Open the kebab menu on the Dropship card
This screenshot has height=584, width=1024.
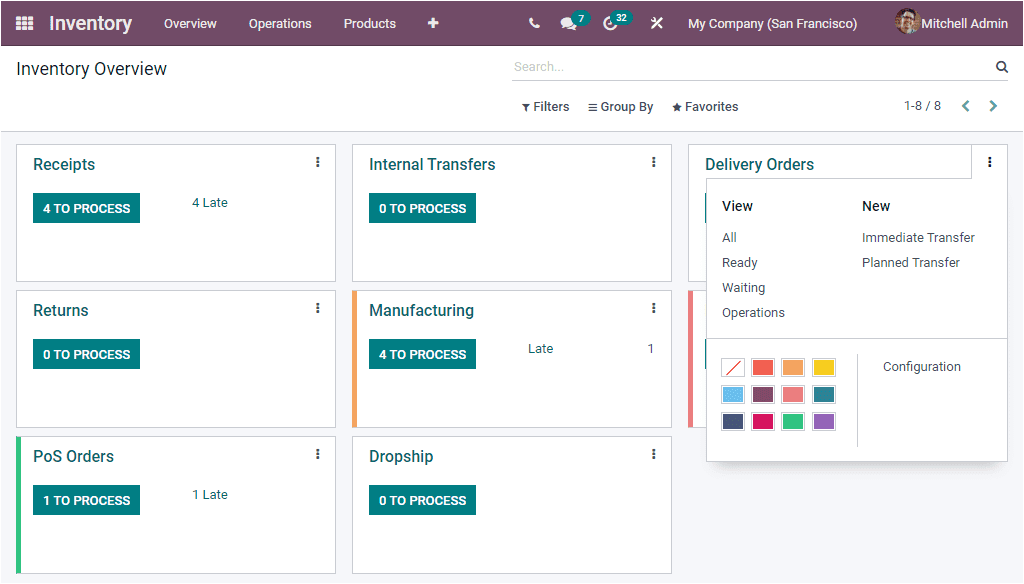[x=653, y=453]
